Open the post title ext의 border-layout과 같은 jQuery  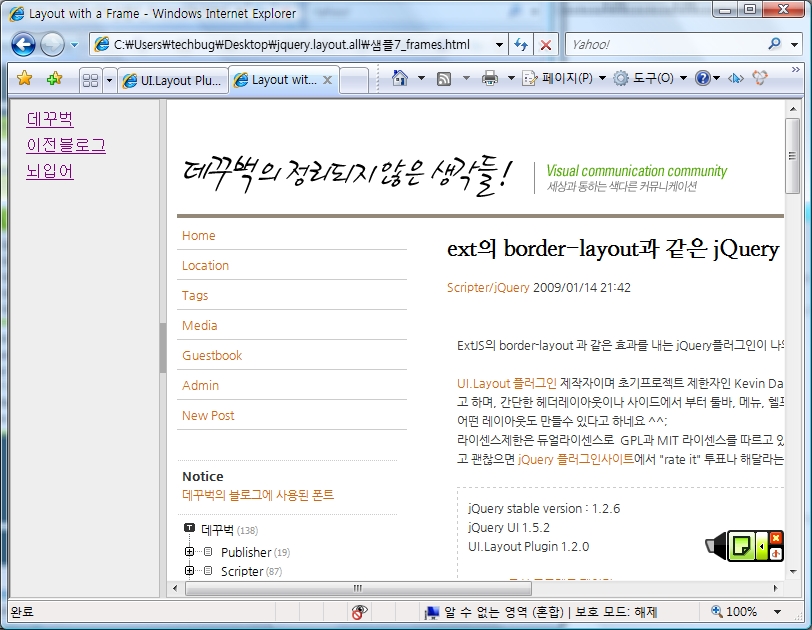[x=613, y=249]
